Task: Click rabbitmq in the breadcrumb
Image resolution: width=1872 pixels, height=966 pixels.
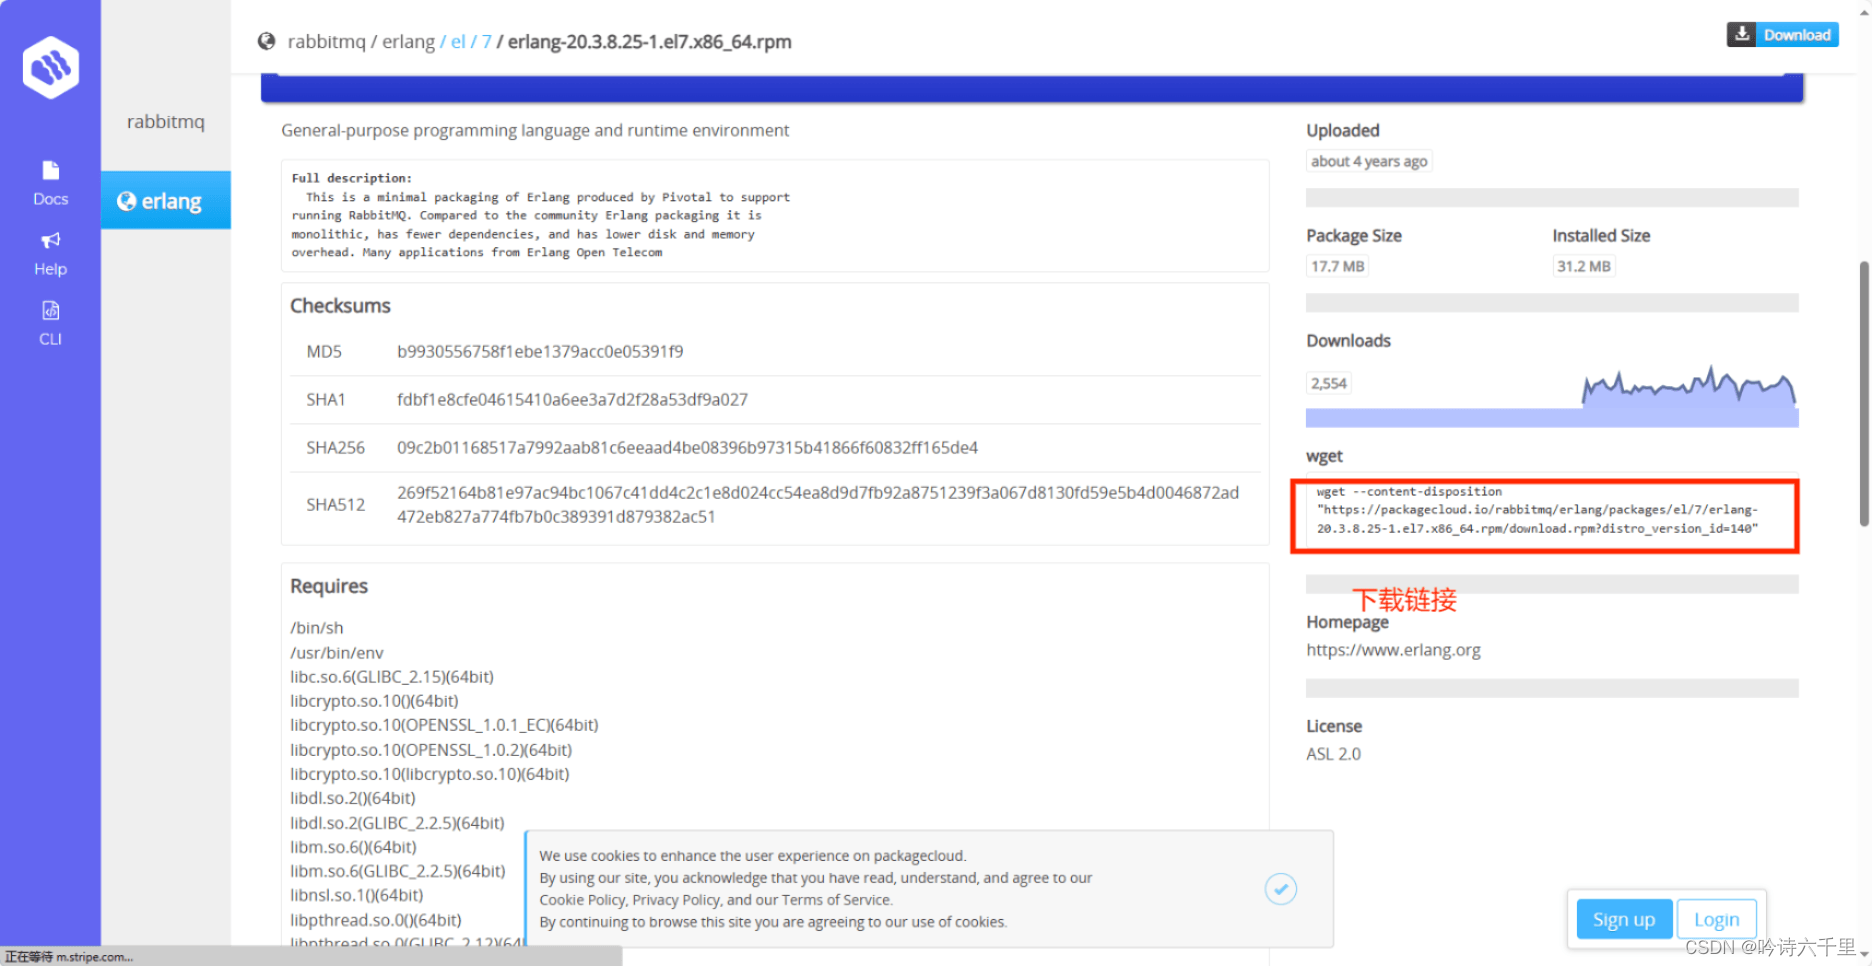Action: point(327,42)
